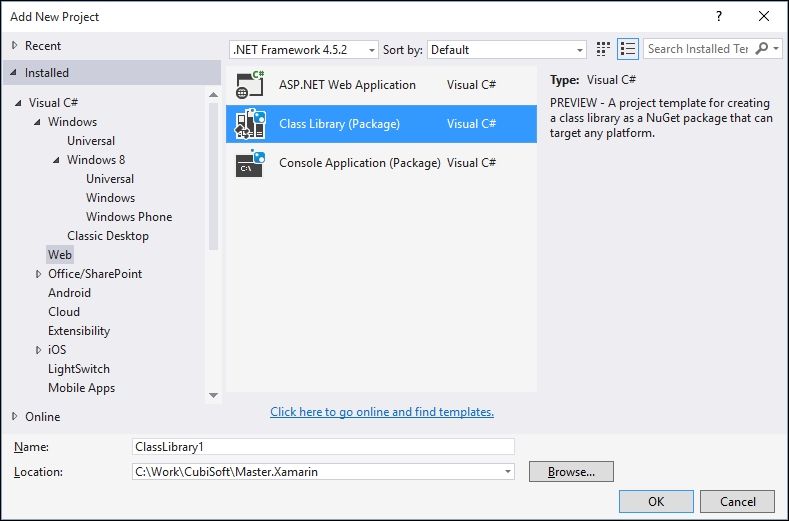Click the Browse... button

[x=571, y=472]
